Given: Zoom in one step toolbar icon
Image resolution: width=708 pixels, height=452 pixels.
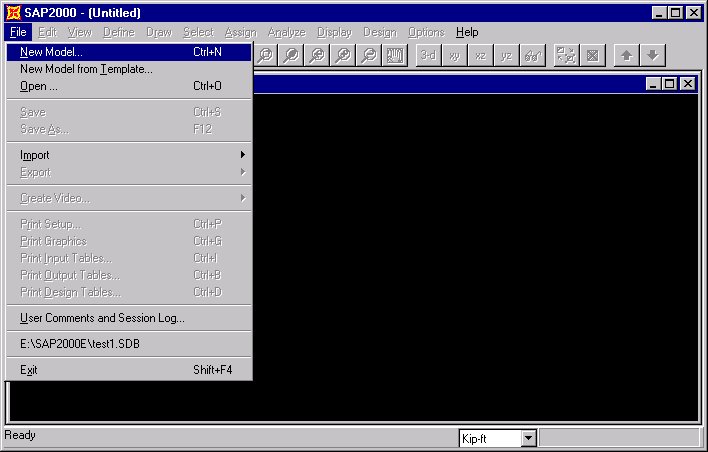Looking at the screenshot, I should [x=343, y=55].
